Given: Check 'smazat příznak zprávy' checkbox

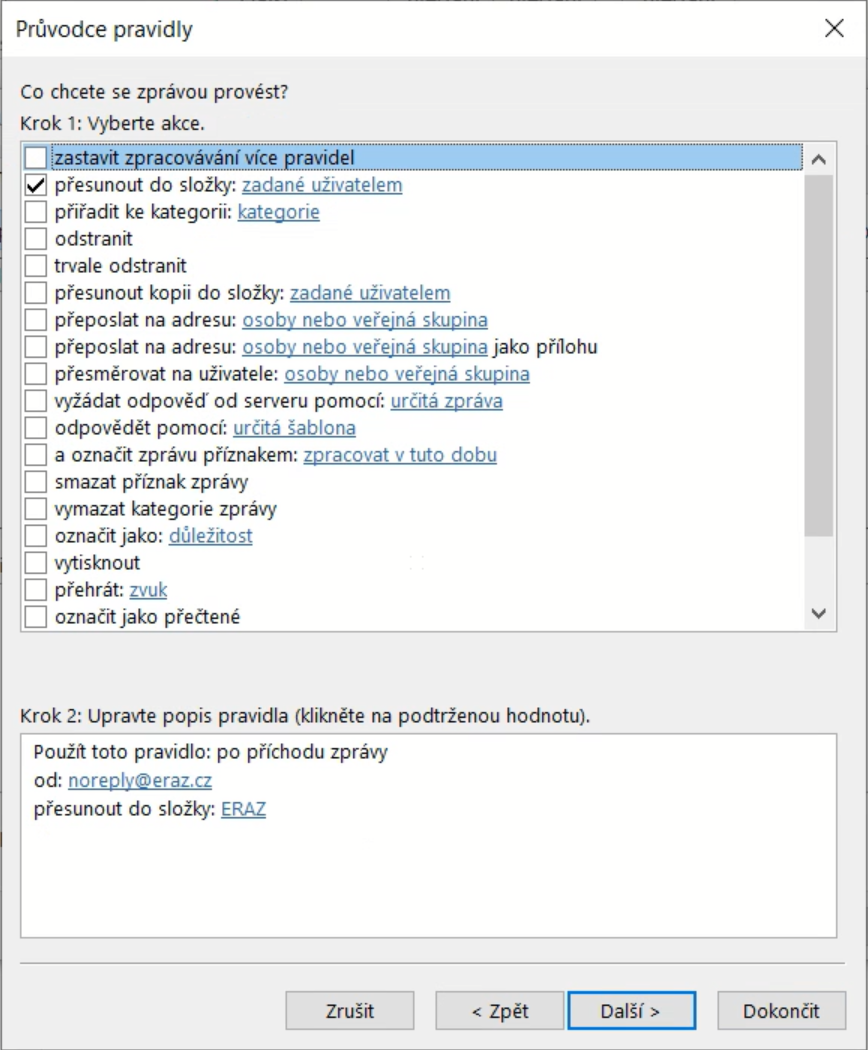Looking at the screenshot, I should pyautogui.click(x=36, y=482).
